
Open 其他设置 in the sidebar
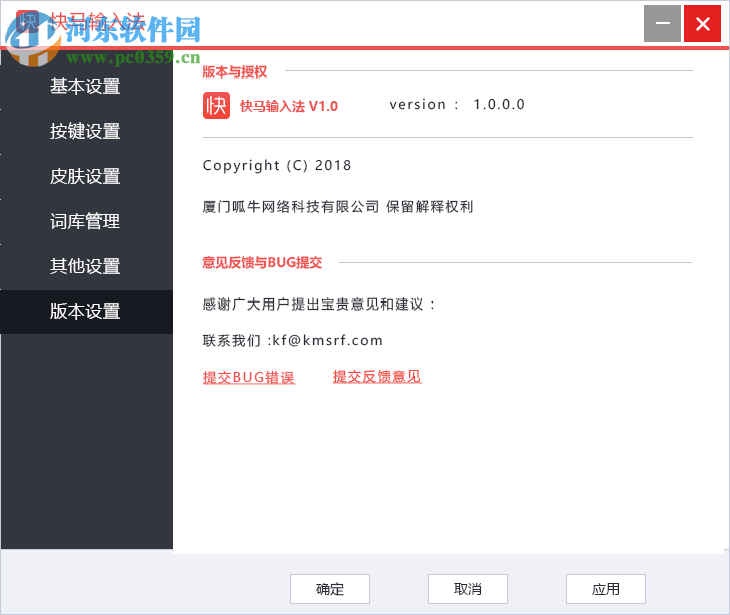(x=86, y=266)
